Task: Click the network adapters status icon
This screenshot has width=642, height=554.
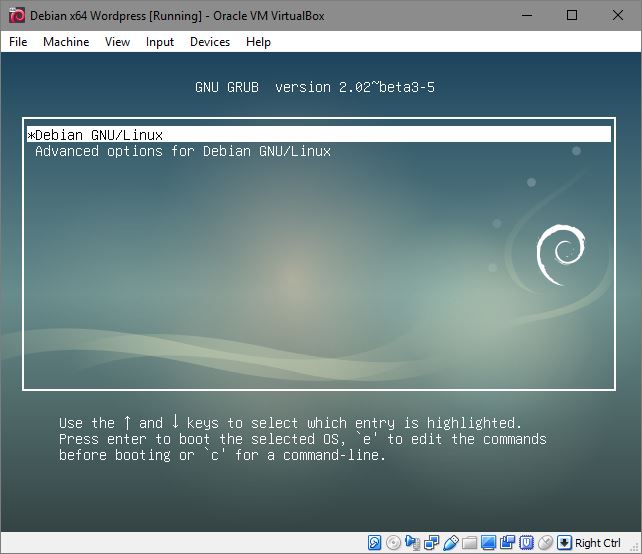Action: tap(432, 543)
